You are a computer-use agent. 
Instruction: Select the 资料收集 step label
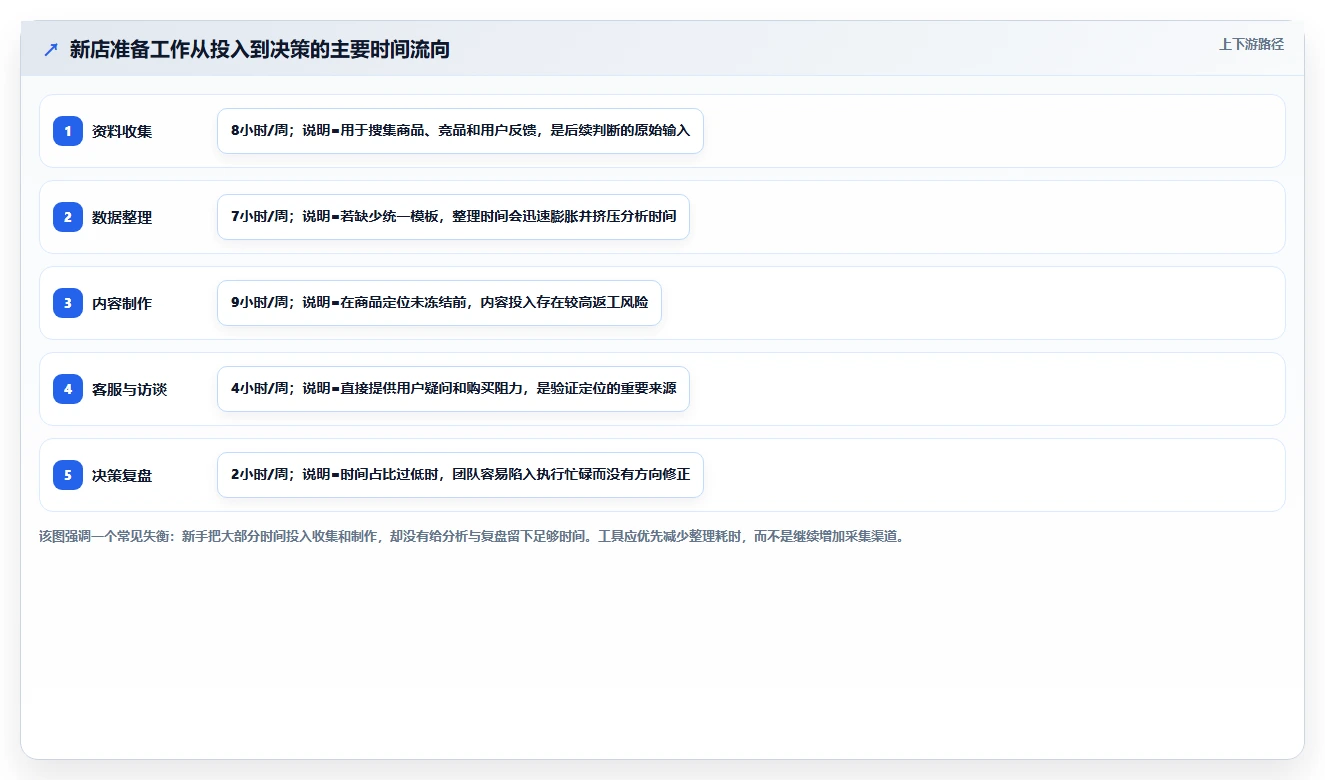[x=122, y=131]
